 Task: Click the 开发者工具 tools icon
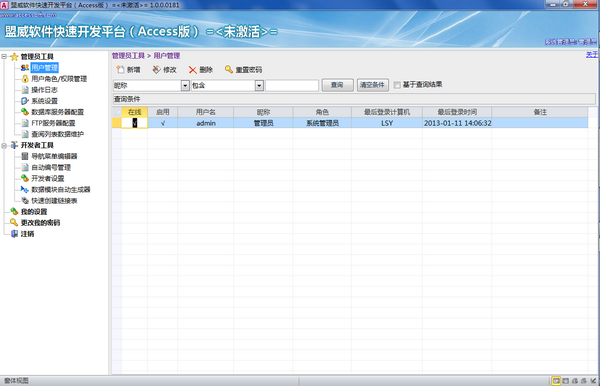pyautogui.click(x=14, y=145)
